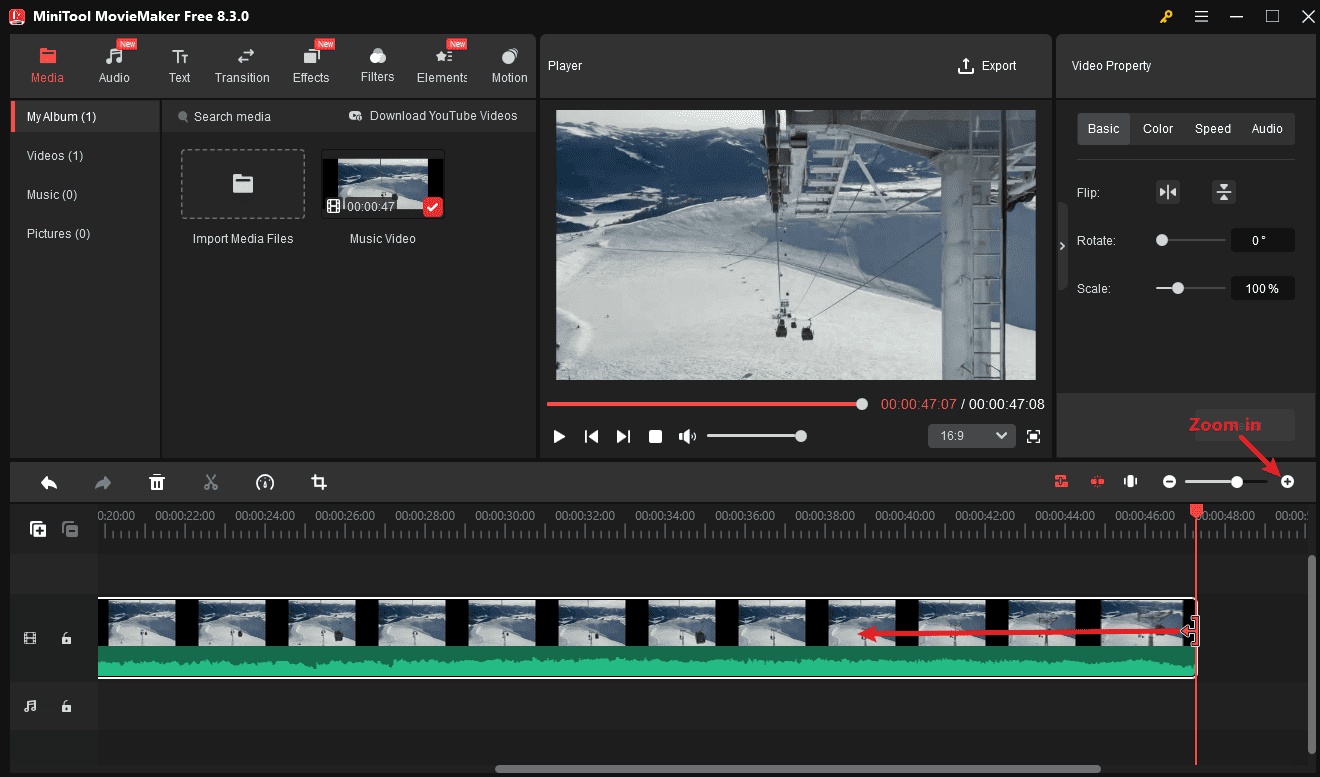Click the horizontal timeline scrollbar
The image size is (1320, 777).
[x=798, y=769]
